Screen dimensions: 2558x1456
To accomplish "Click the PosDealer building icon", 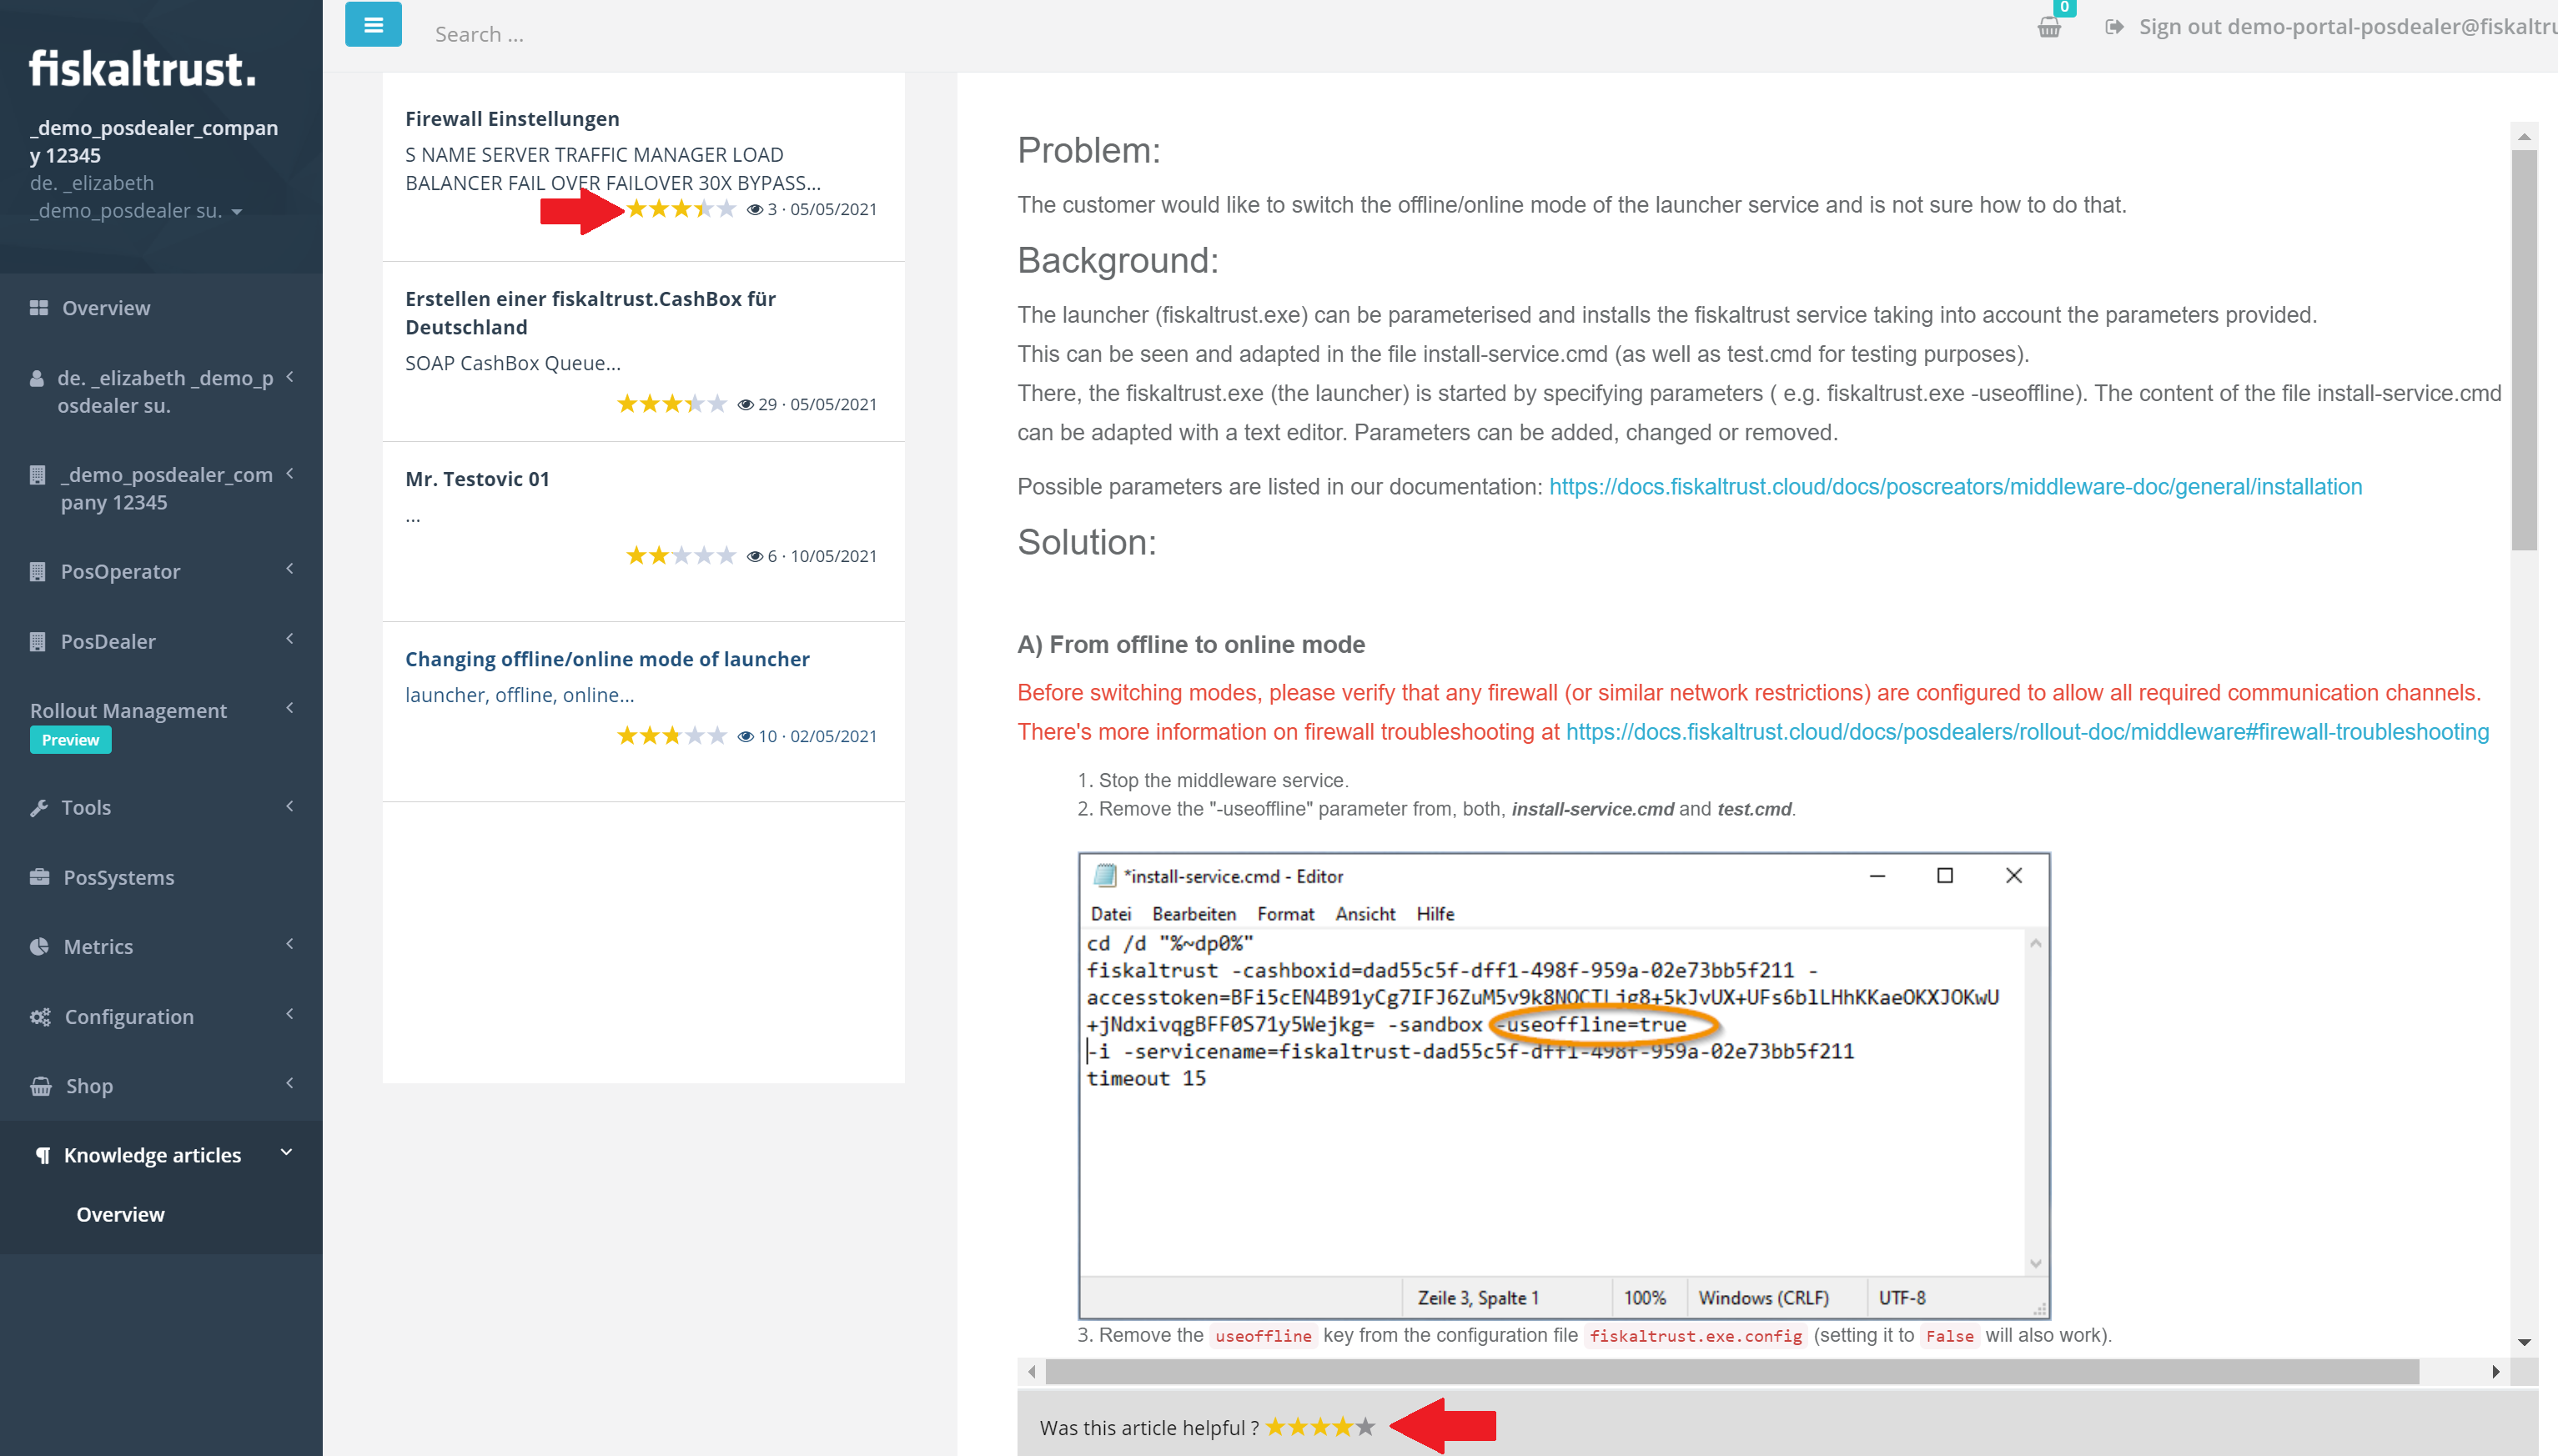I will [38, 642].
